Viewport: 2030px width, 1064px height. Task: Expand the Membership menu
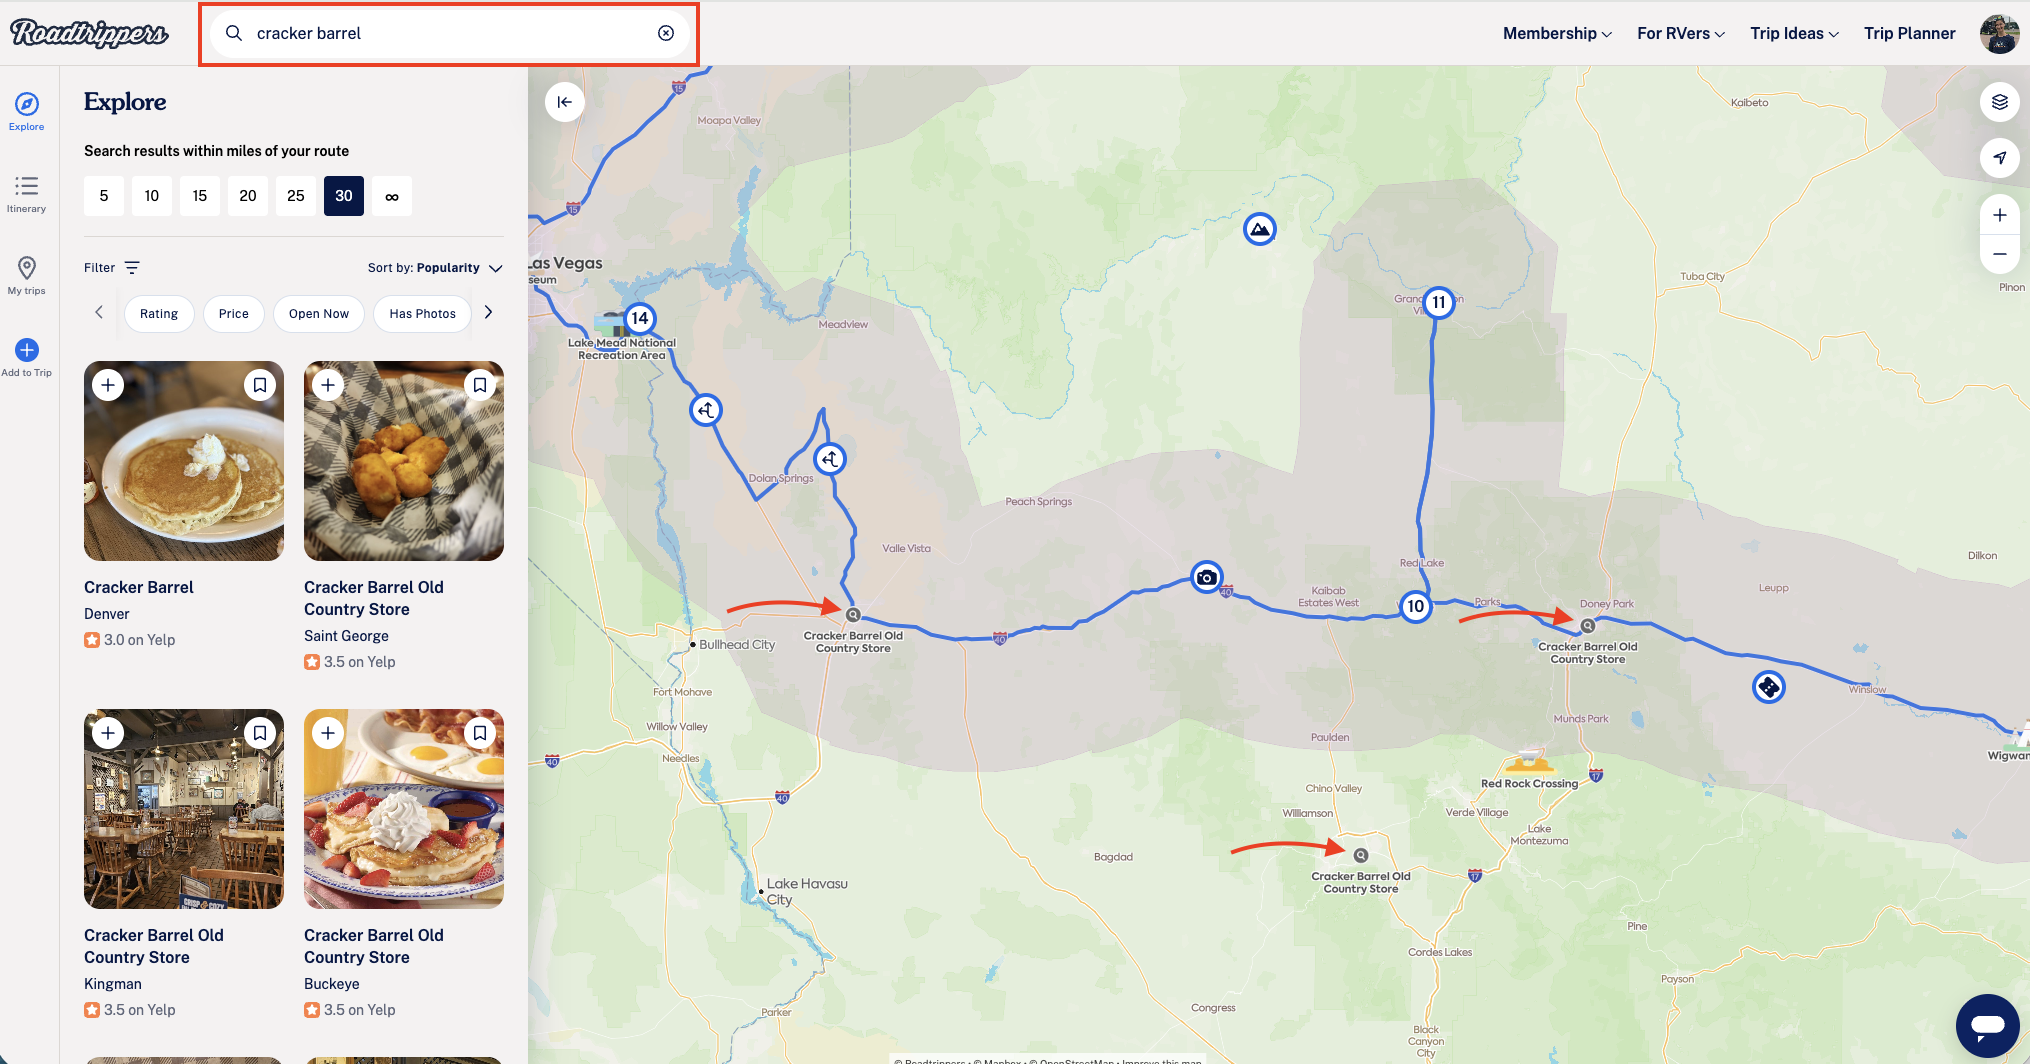pos(1557,33)
